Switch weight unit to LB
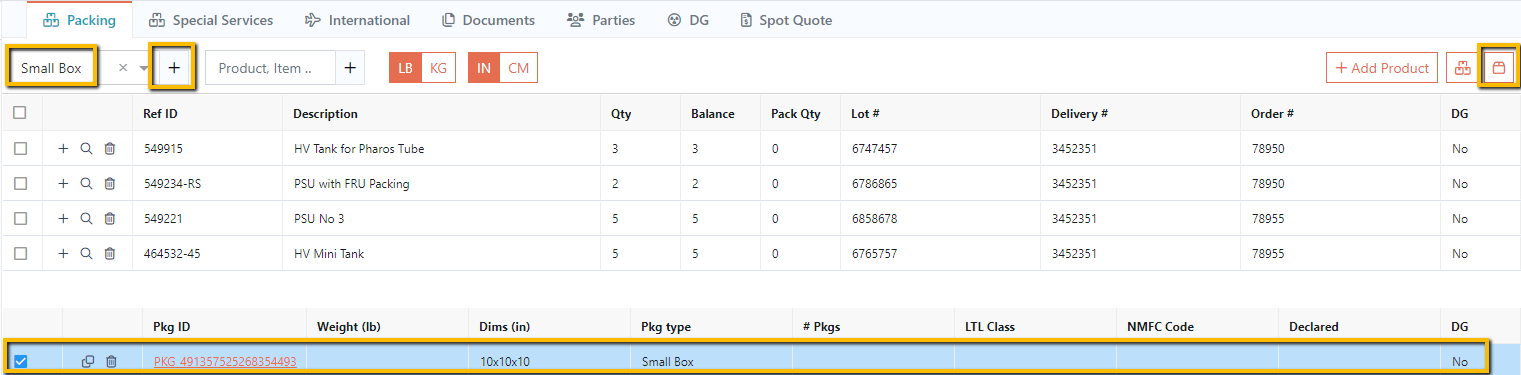Screen dimensions: 1521x375 point(405,68)
